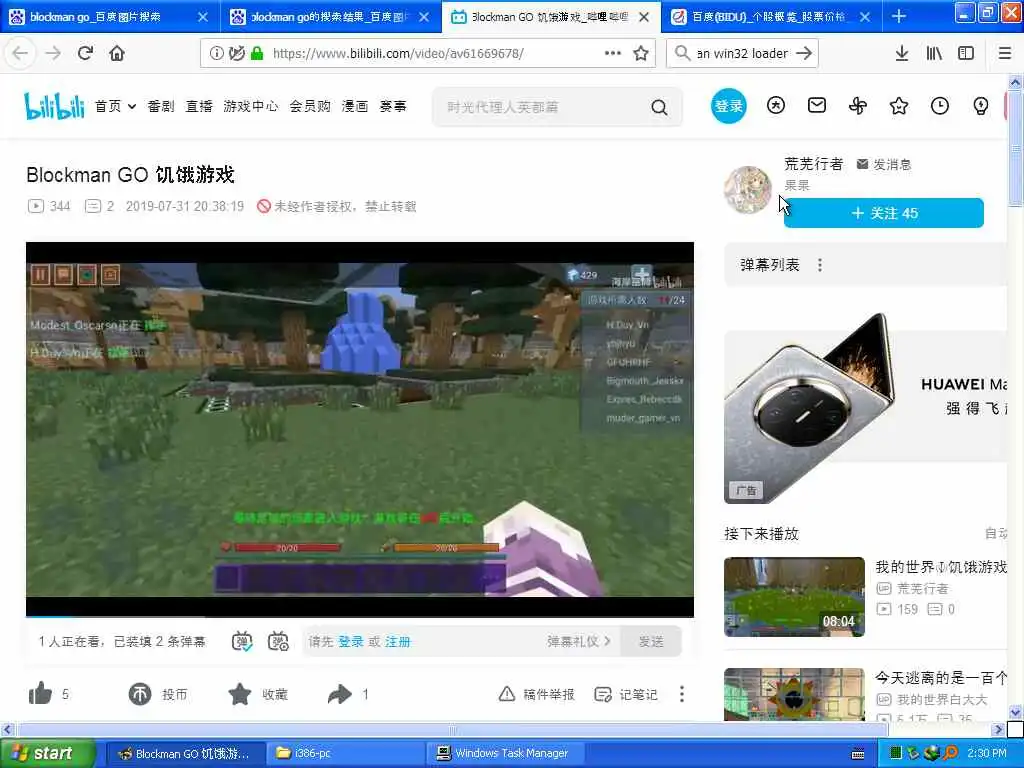Click the bilibili search input field
The image size is (1024, 768).
545,107
